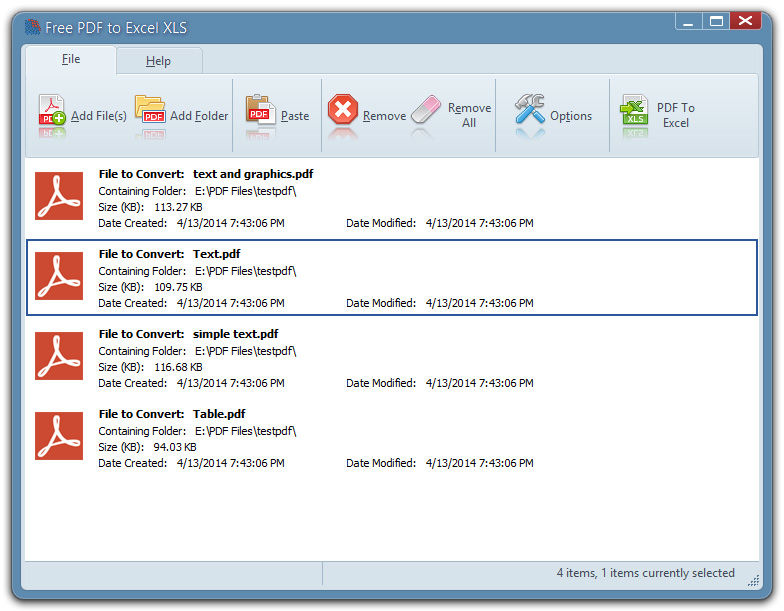Switch to the File tab
Image resolution: width=784 pixels, height=611 pixels.
pos(70,60)
